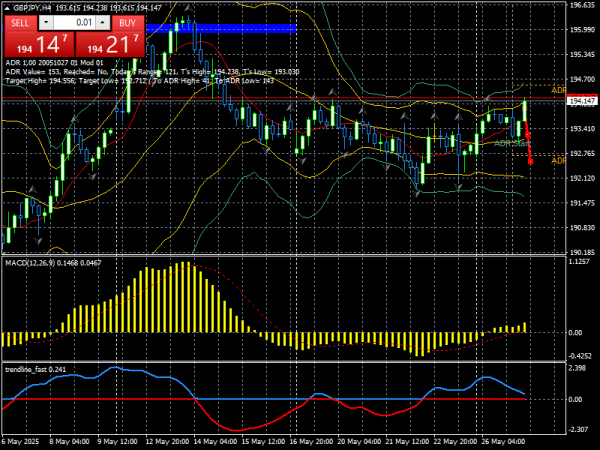Collapse the one-click trading panel triangle
600x450 pixels.
pyautogui.click(x=7, y=8)
